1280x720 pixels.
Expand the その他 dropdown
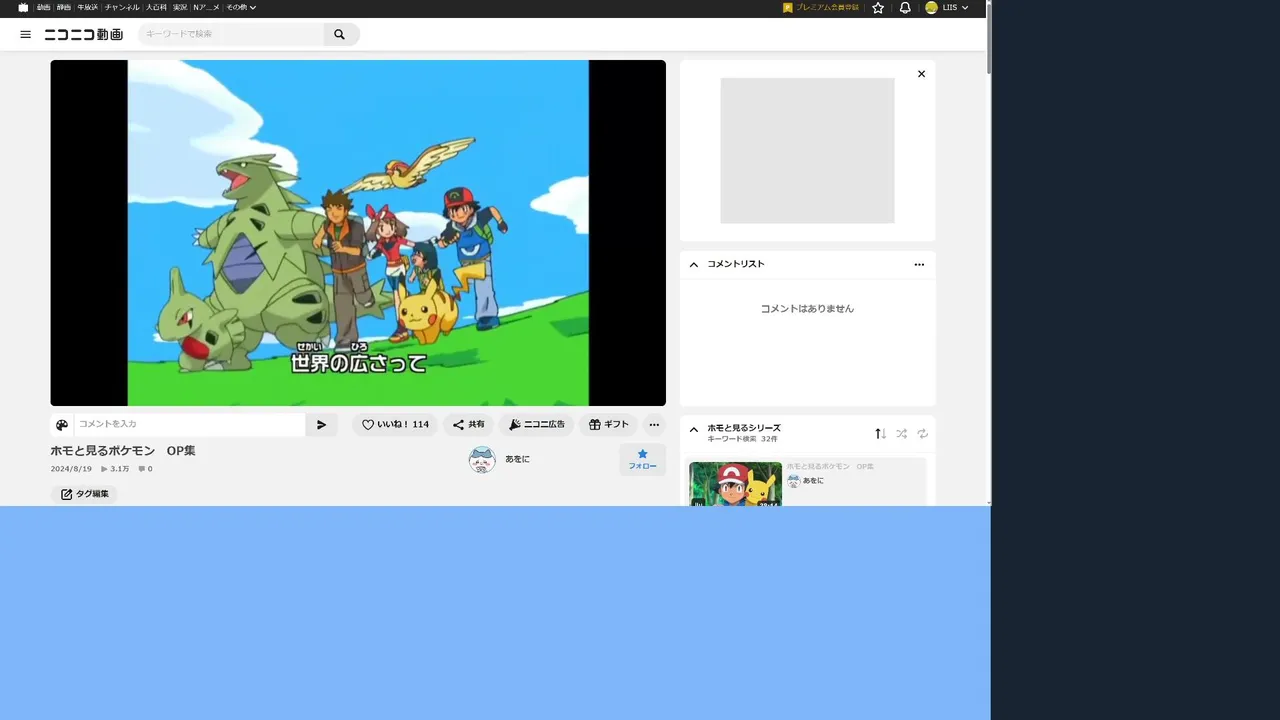click(x=241, y=7)
